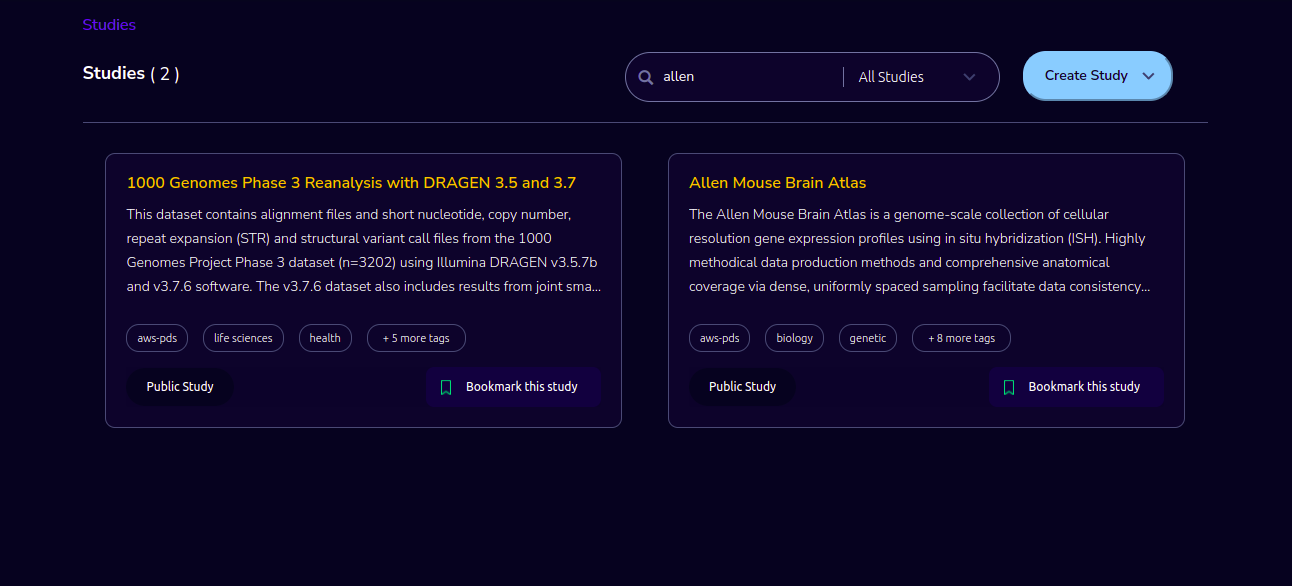Open 1000 Genomes Phase 3 Reanalysis study title
This screenshot has width=1292, height=586.
coord(351,183)
